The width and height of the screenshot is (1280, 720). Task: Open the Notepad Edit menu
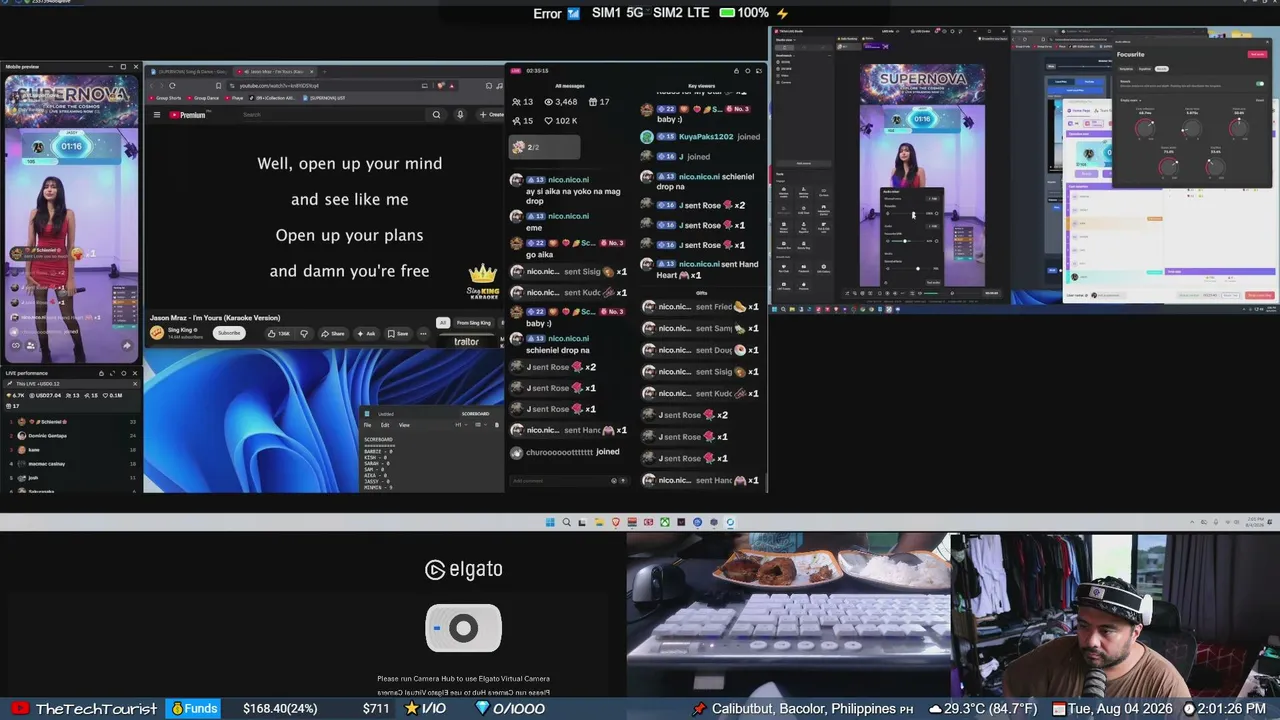[385, 425]
